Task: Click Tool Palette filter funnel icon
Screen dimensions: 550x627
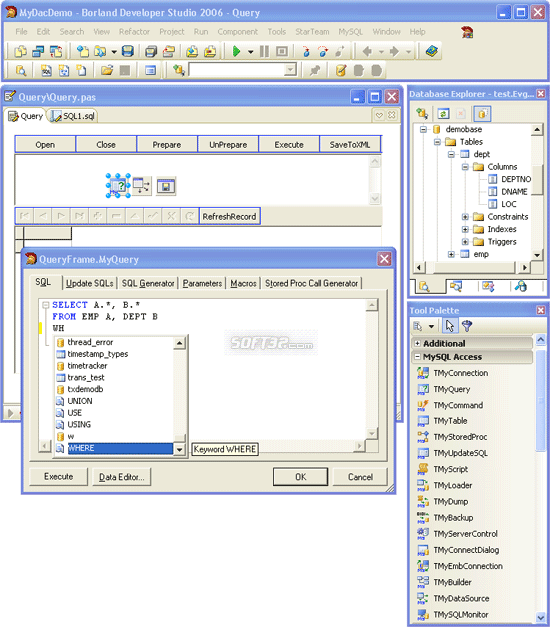Action: [467, 326]
